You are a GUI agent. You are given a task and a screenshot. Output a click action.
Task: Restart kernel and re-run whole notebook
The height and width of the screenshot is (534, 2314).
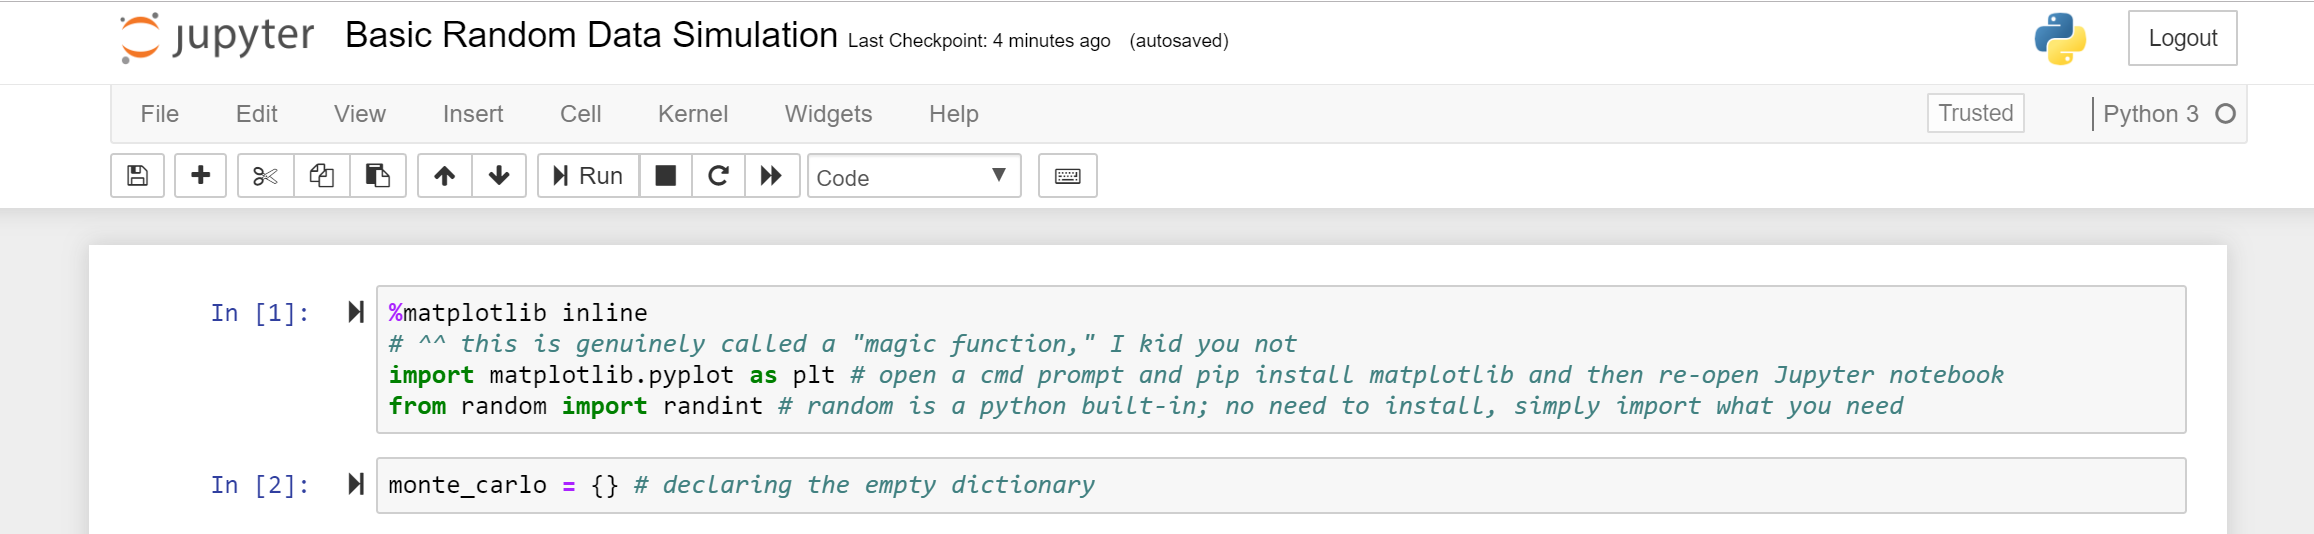click(x=771, y=176)
